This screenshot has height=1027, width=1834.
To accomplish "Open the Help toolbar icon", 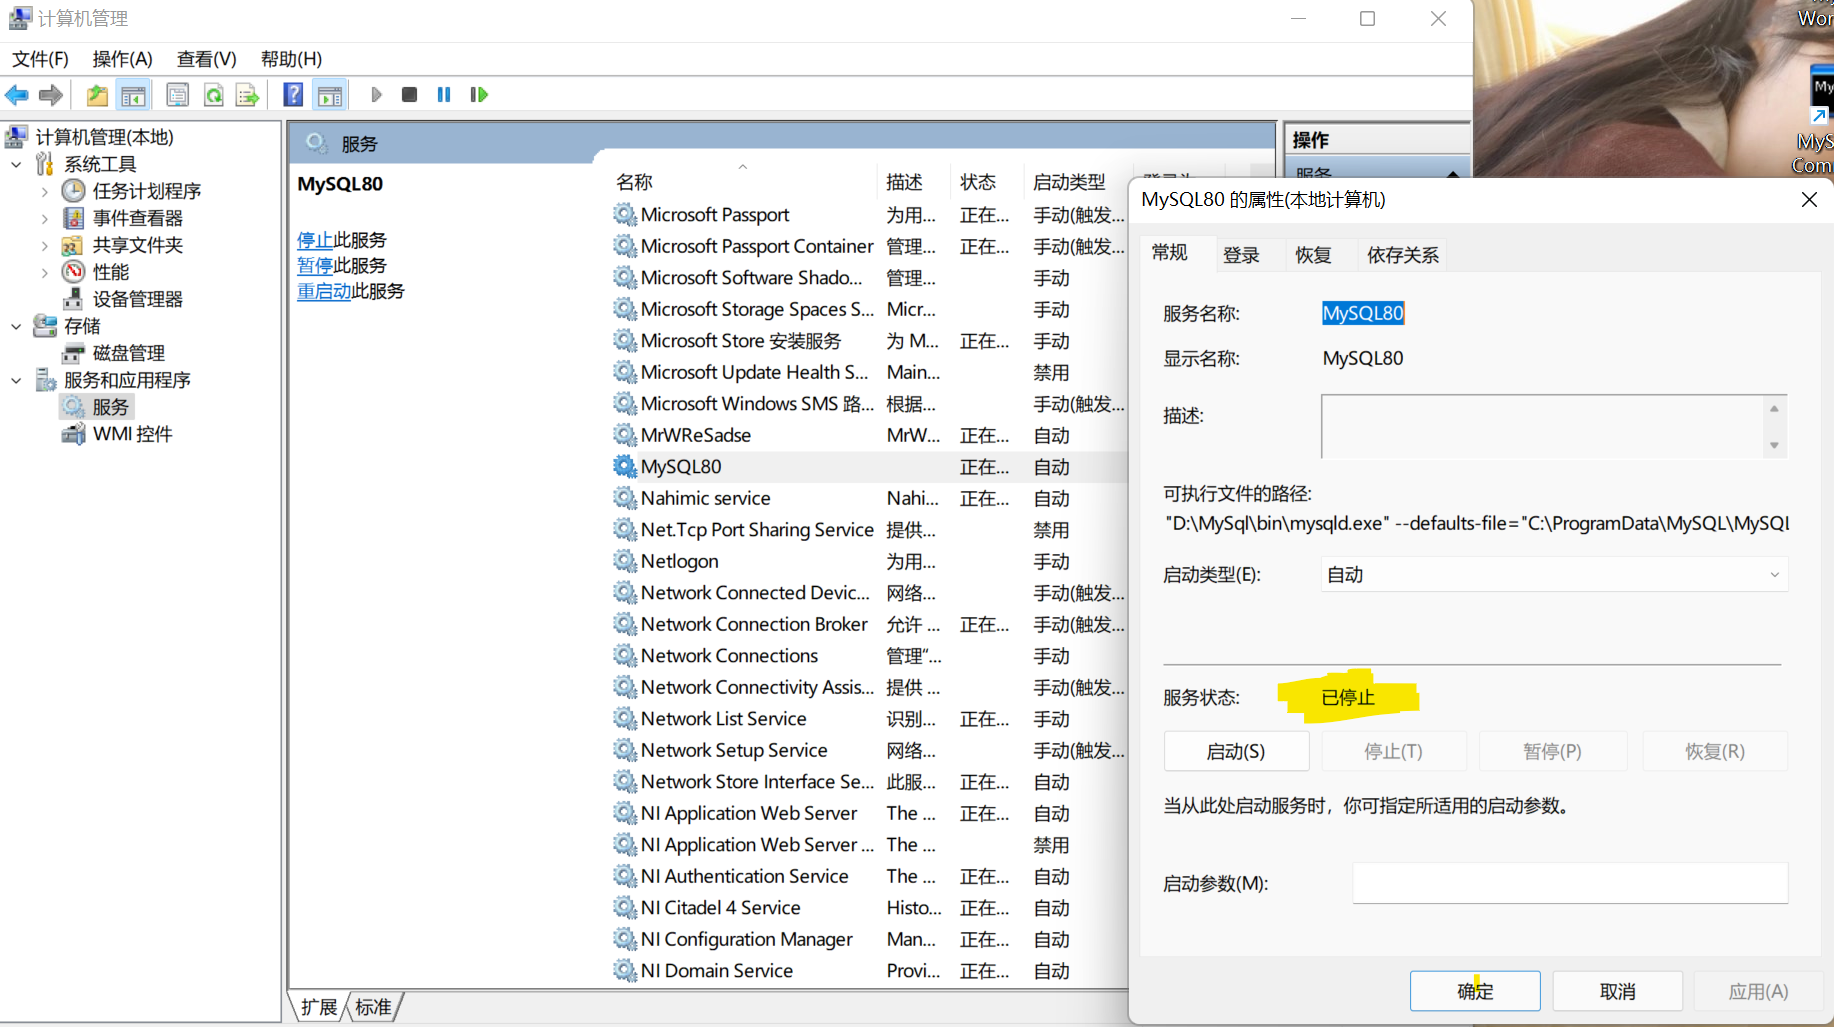I will coord(293,95).
